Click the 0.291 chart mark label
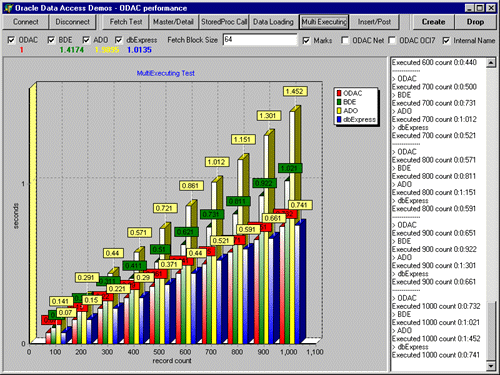 [x=87, y=277]
